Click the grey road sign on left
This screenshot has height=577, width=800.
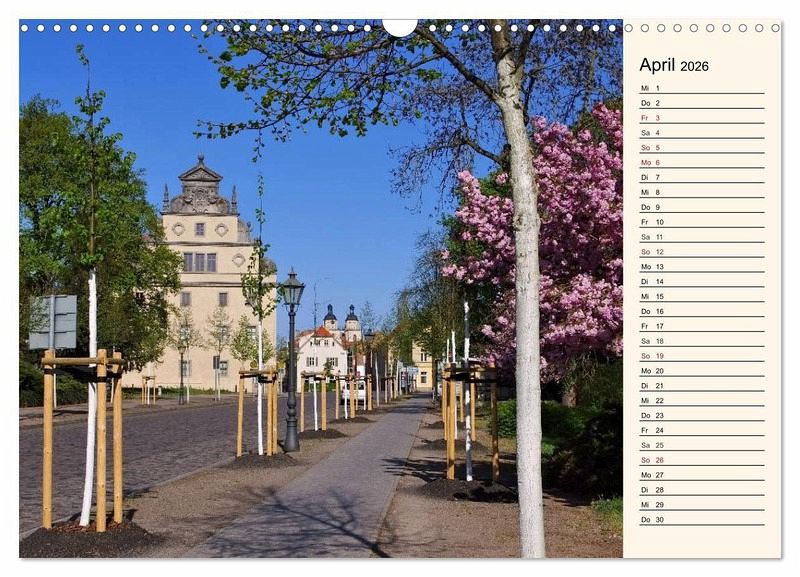point(53,322)
